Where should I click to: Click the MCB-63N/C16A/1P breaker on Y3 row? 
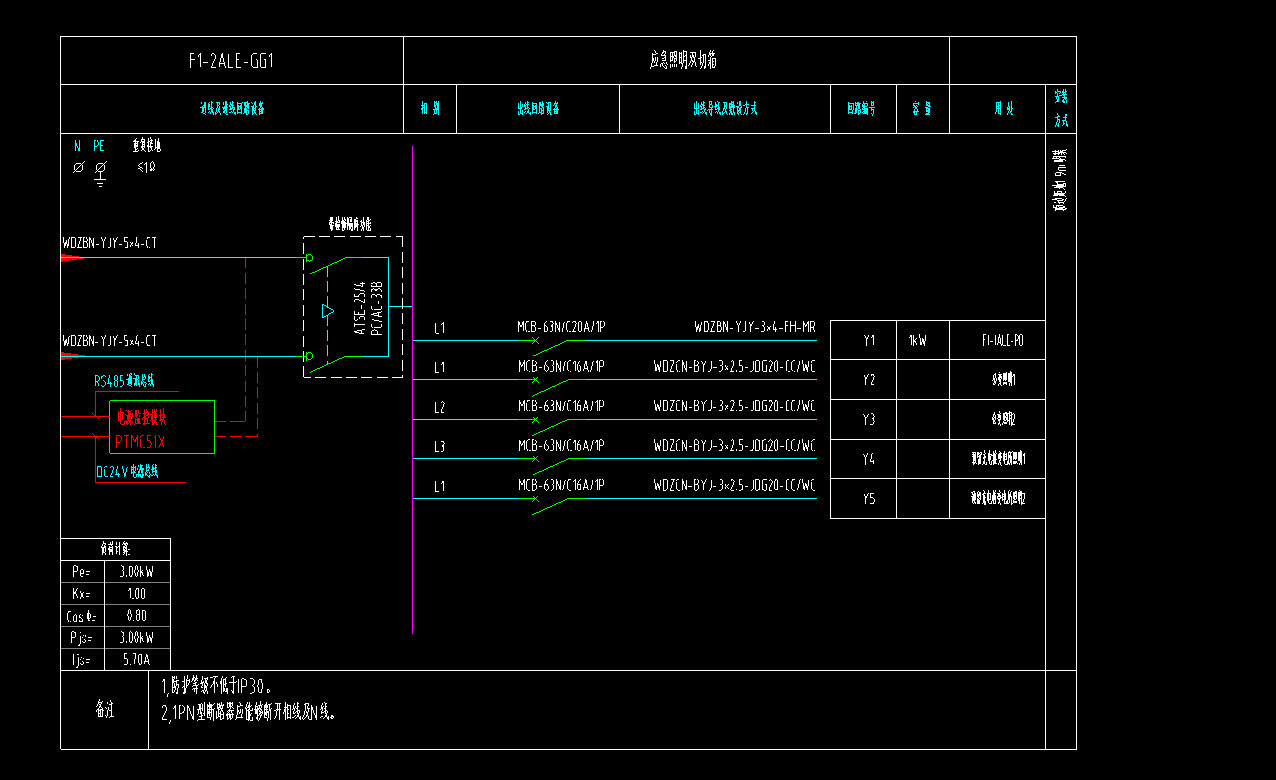point(561,406)
